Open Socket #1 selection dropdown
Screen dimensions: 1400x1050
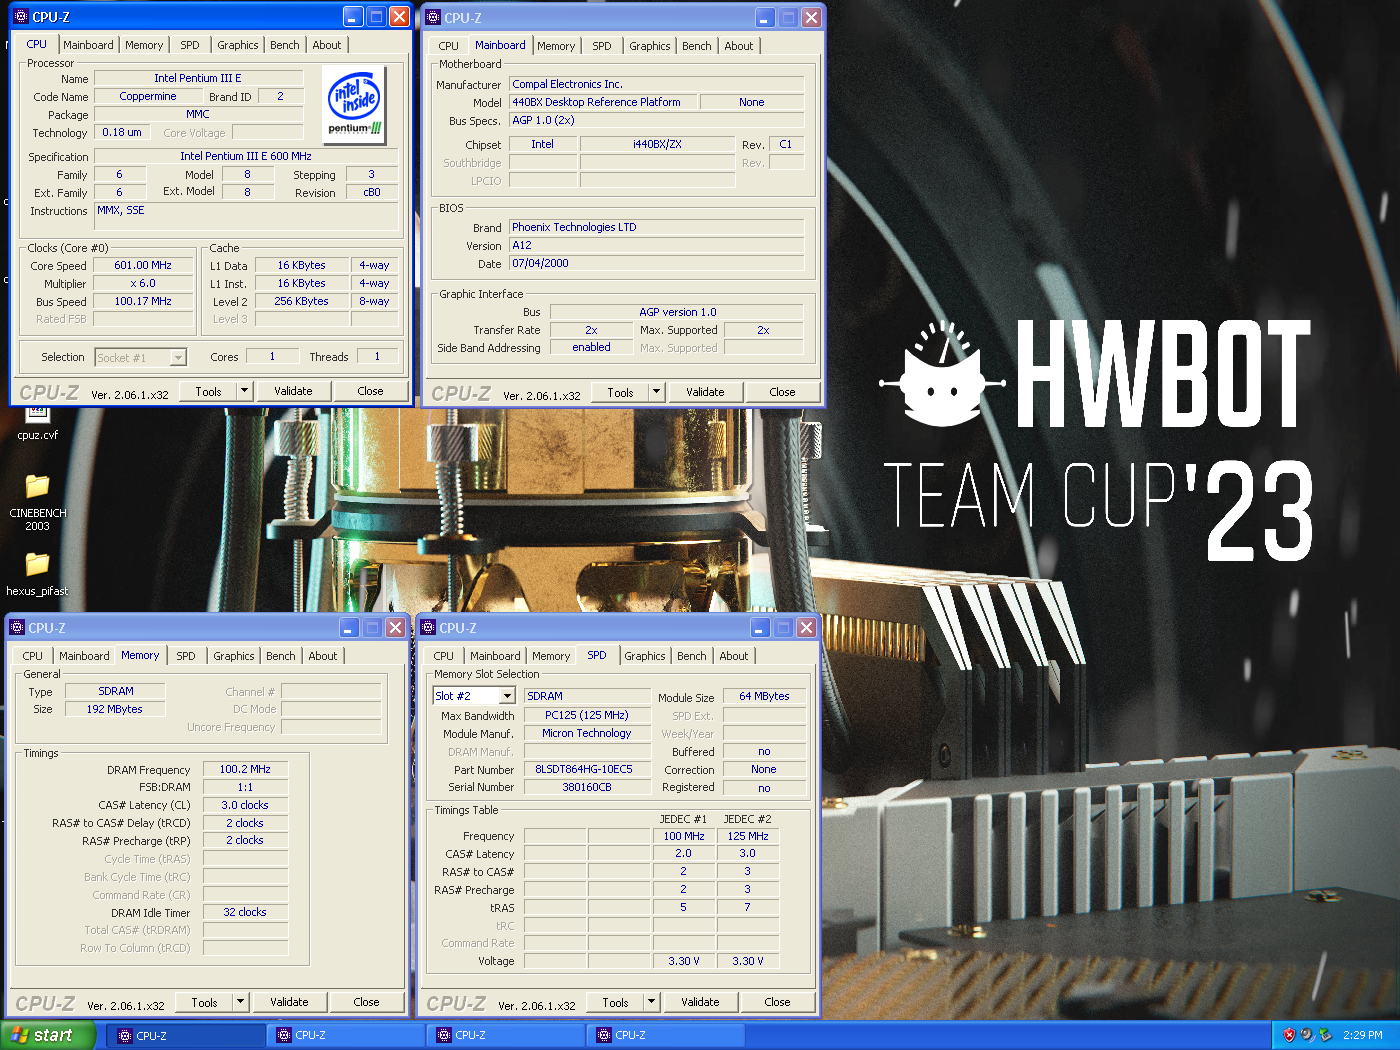[178, 358]
